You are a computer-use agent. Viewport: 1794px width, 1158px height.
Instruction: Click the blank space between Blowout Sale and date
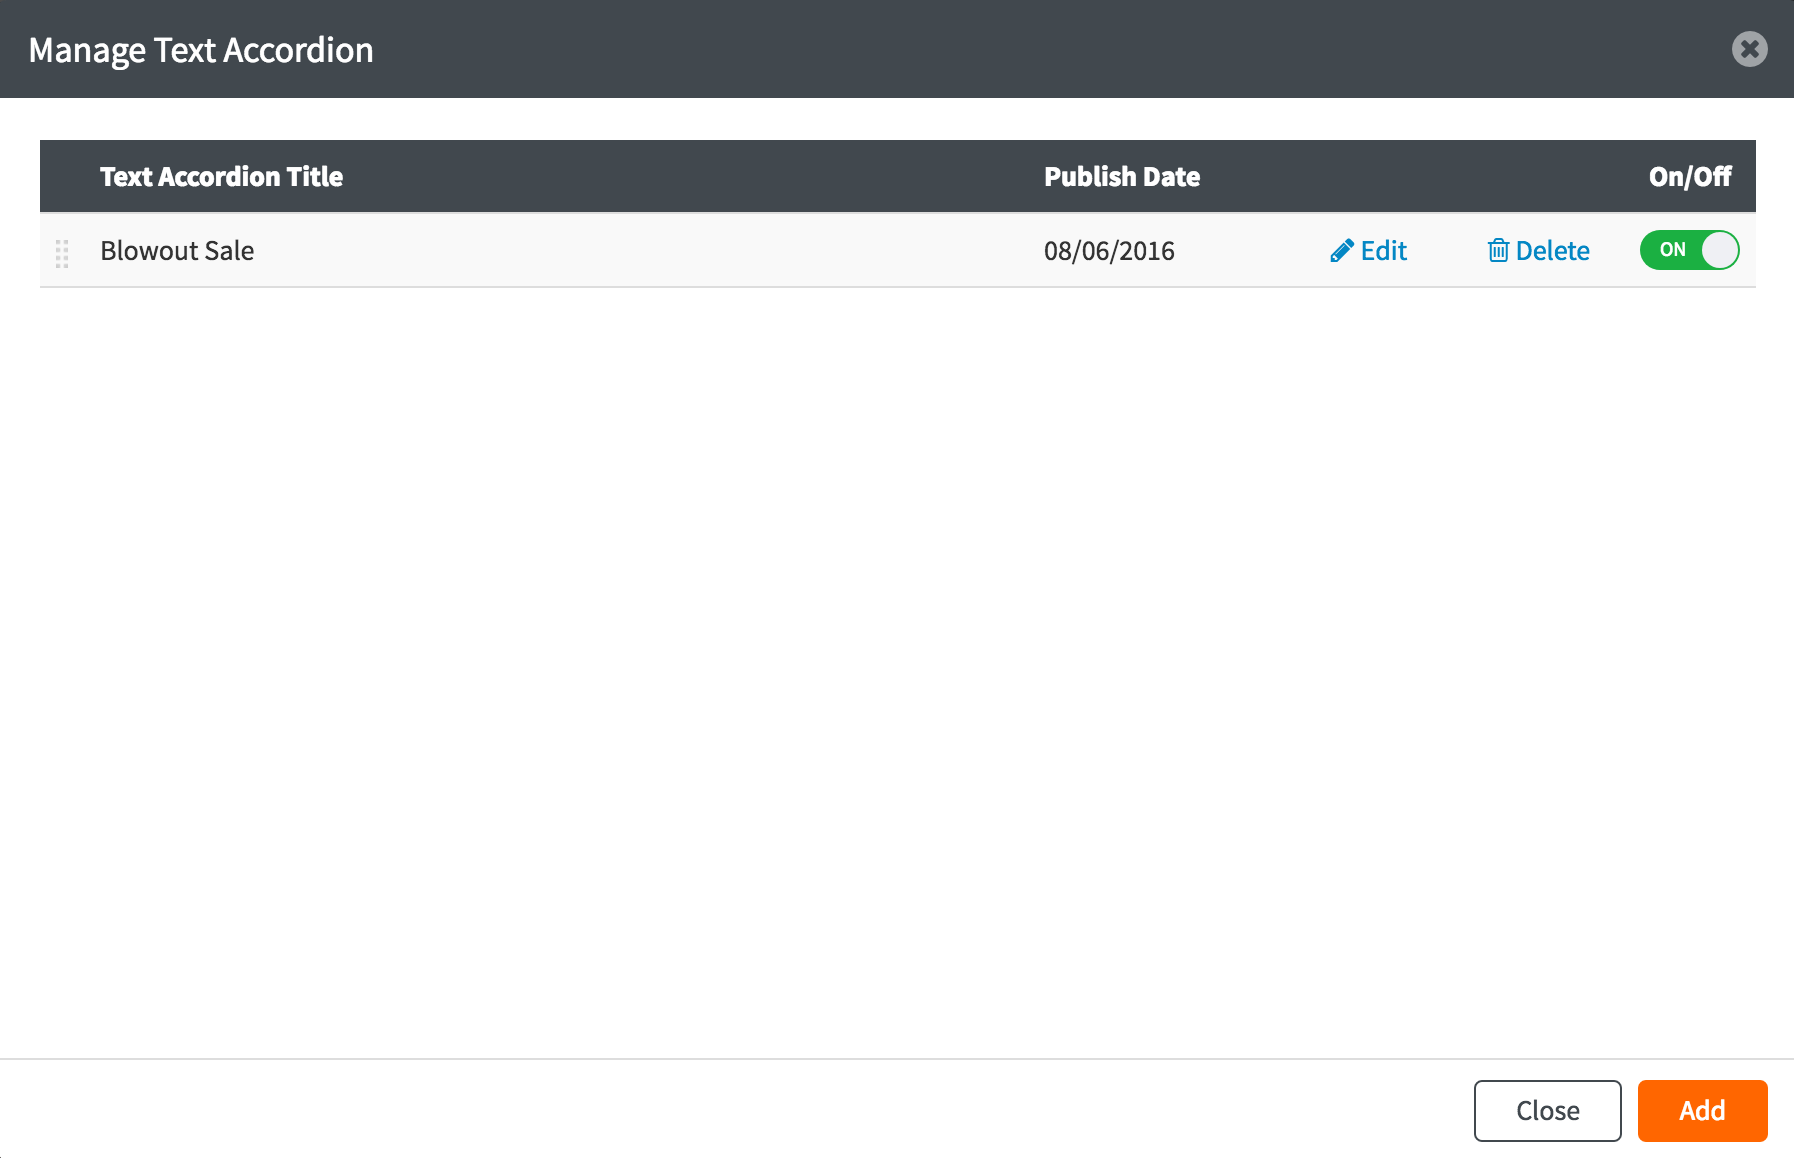click(x=650, y=251)
